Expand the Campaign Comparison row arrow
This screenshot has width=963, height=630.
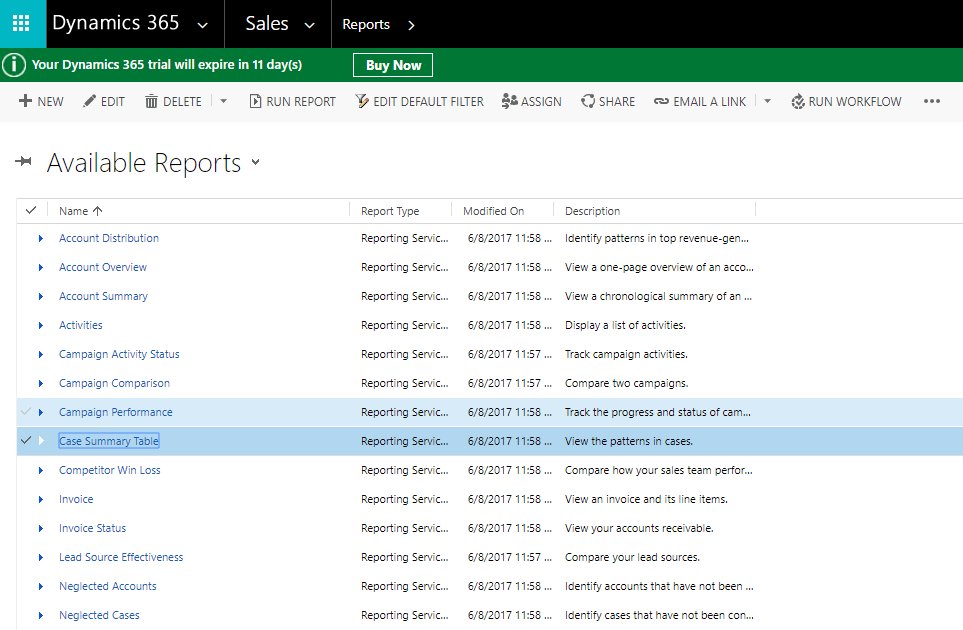click(41, 383)
